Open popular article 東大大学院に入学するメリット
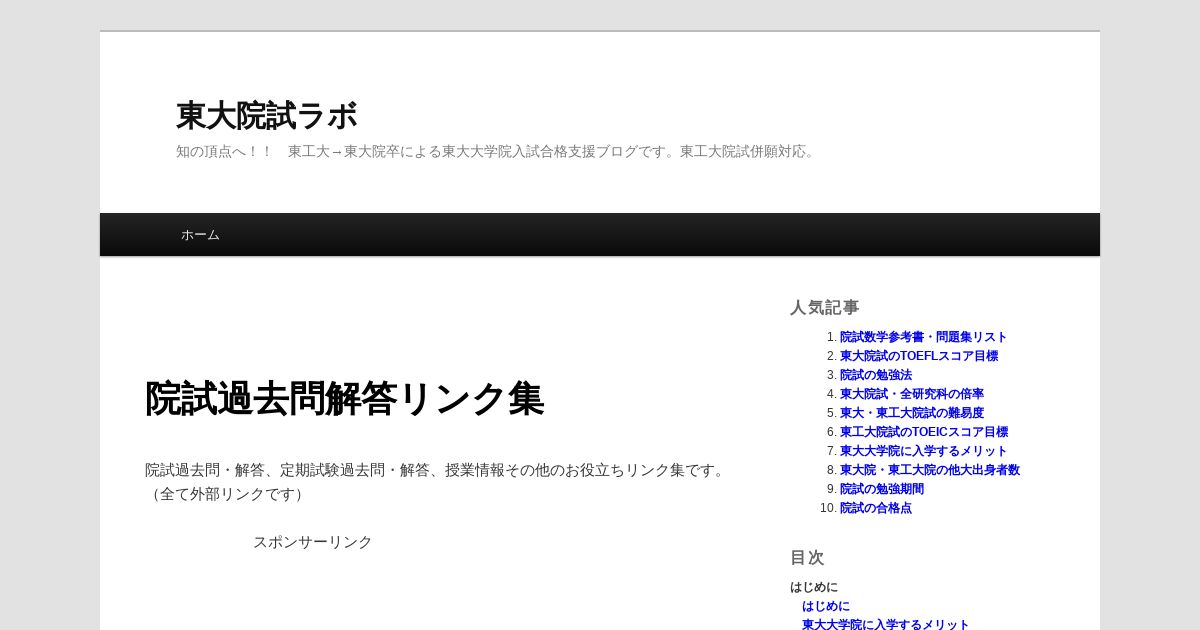 [924, 451]
